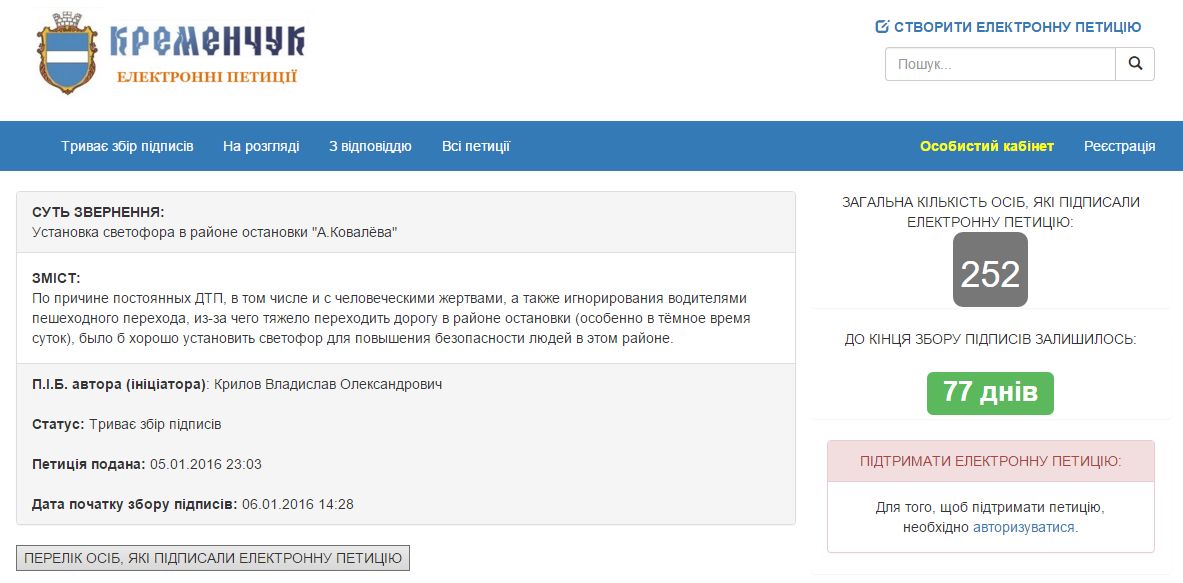Viewport: 1183px width, 583px height.
Task: Click Підтримати електронну петицію panel header
Action: 990,461
